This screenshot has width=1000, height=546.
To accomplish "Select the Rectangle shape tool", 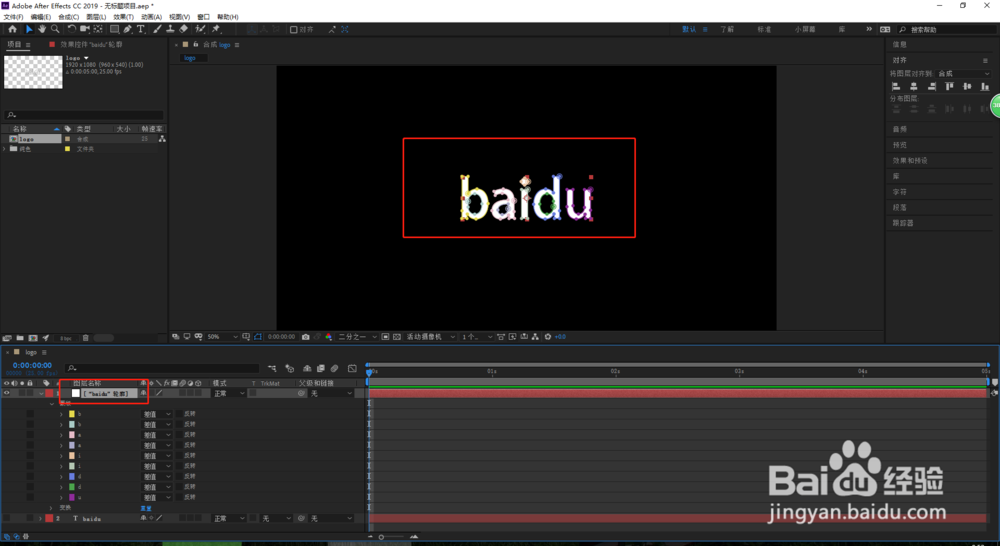I will (115, 29).
